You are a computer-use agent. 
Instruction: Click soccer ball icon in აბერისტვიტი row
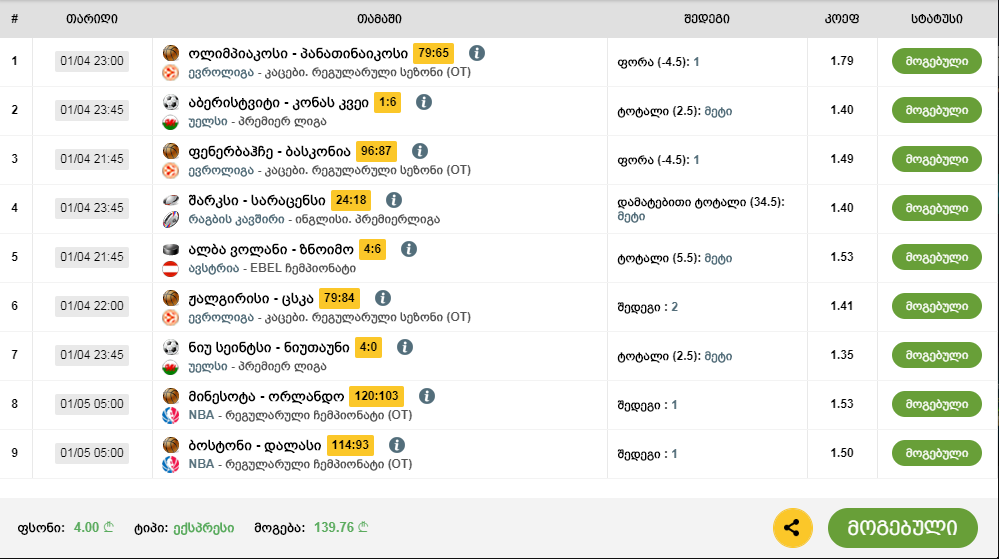tap(171, 102)
